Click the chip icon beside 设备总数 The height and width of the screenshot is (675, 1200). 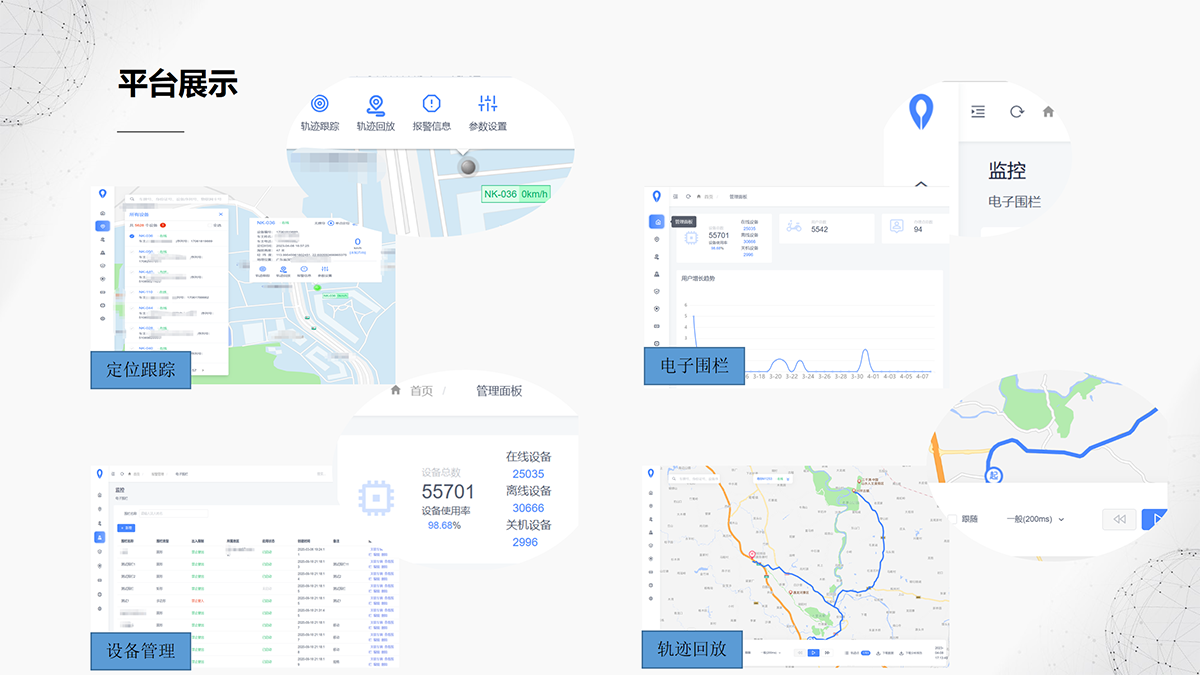[375, 496]
